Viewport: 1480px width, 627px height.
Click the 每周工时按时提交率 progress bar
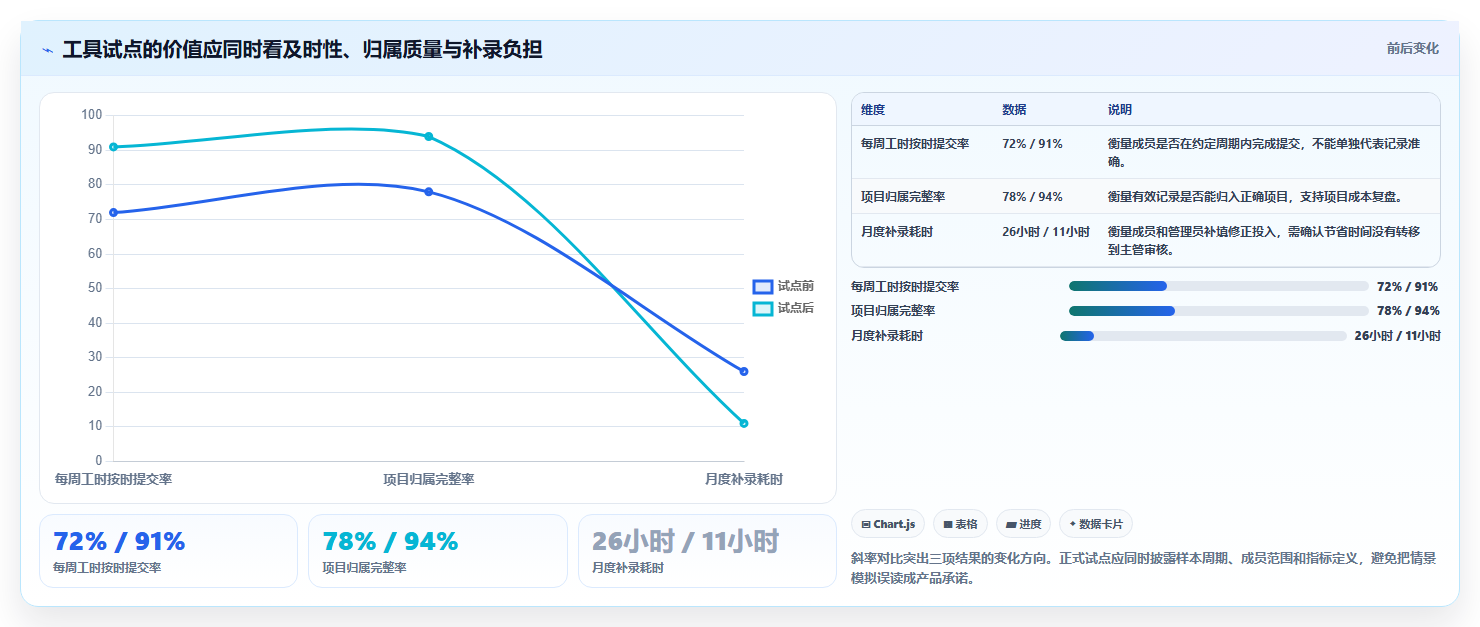1218,286
